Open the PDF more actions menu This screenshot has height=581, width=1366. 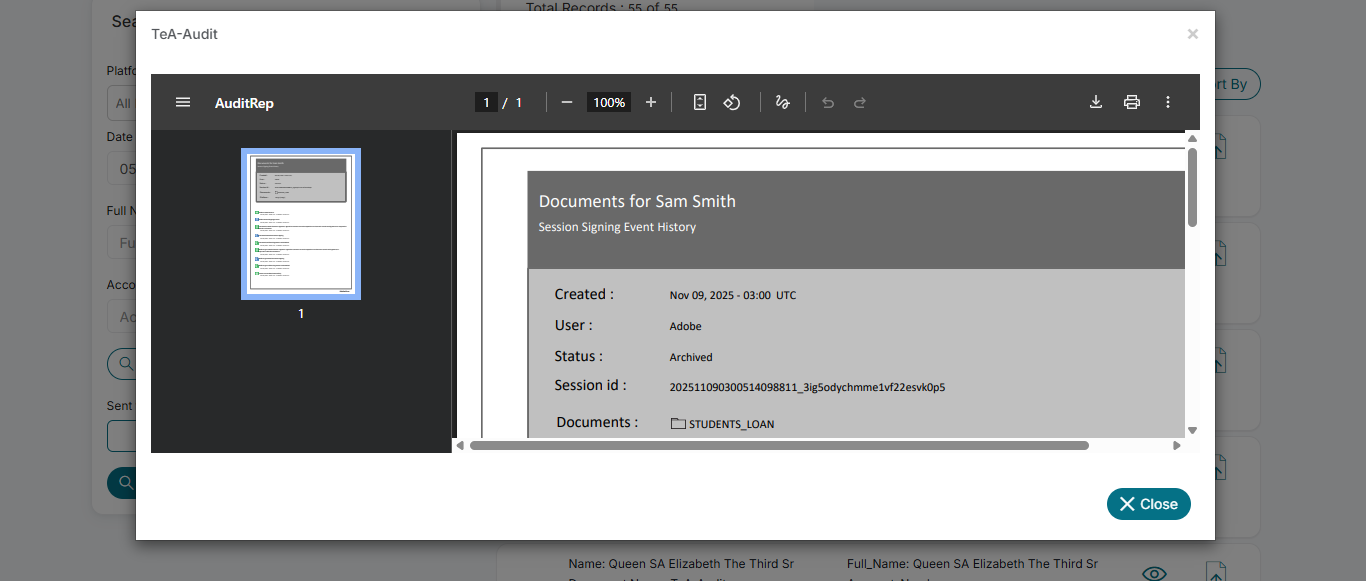(x=1168, y=102)
